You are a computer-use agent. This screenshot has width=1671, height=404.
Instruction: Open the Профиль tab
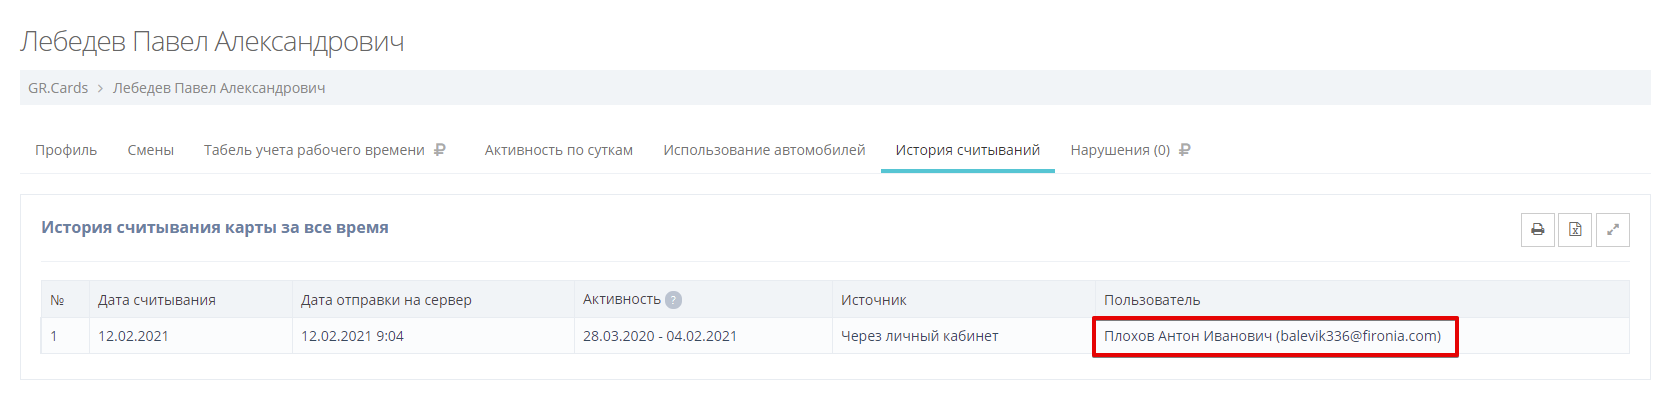66,150
